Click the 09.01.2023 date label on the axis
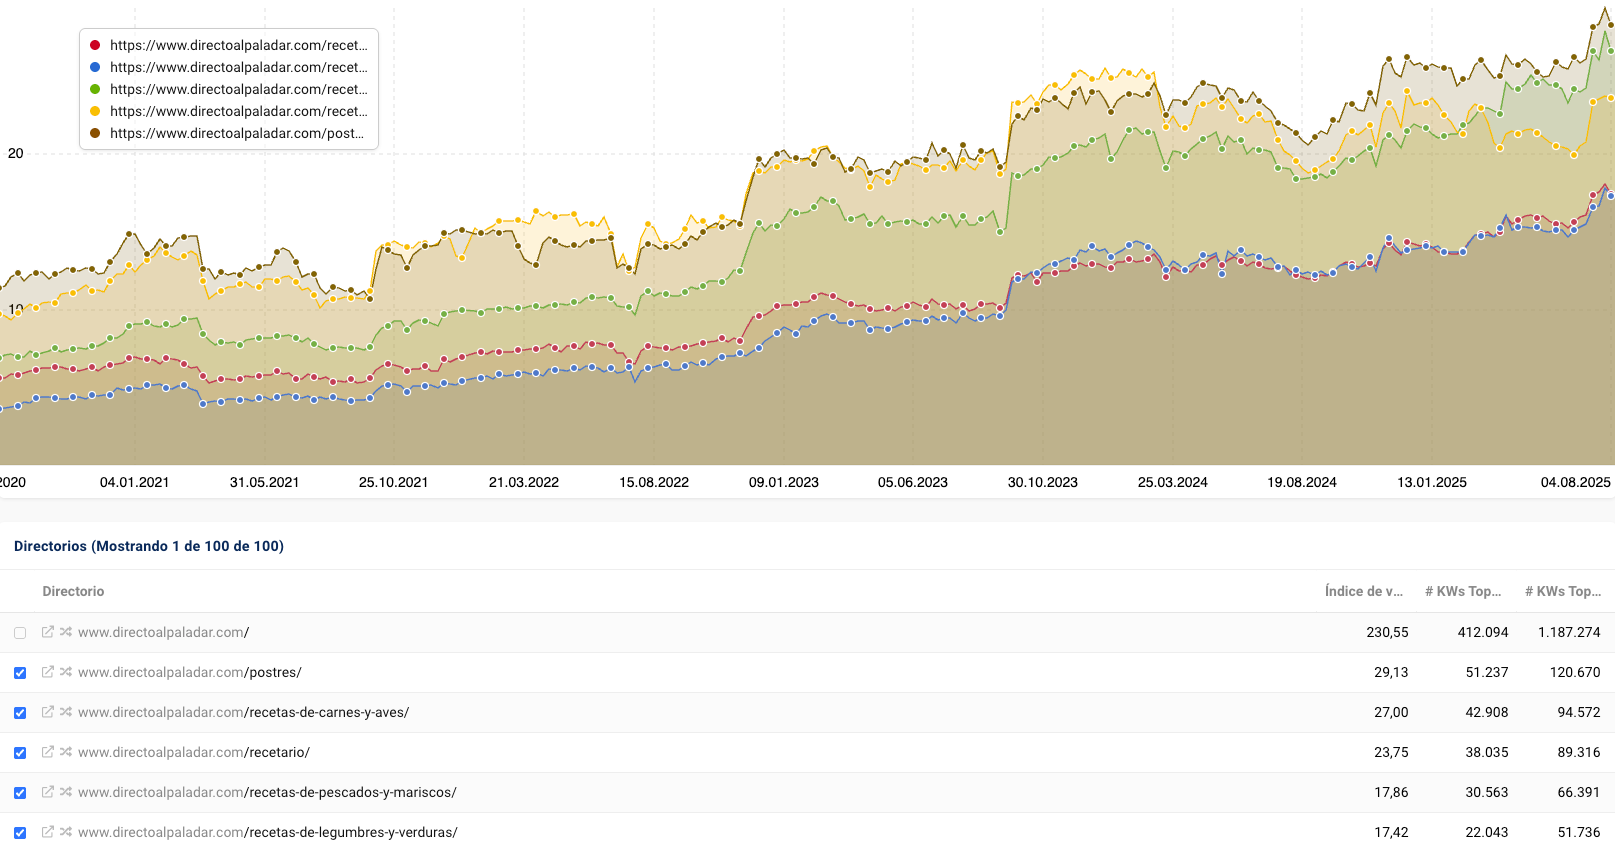This screenshot has height=850, width=1615. point(783,482)
